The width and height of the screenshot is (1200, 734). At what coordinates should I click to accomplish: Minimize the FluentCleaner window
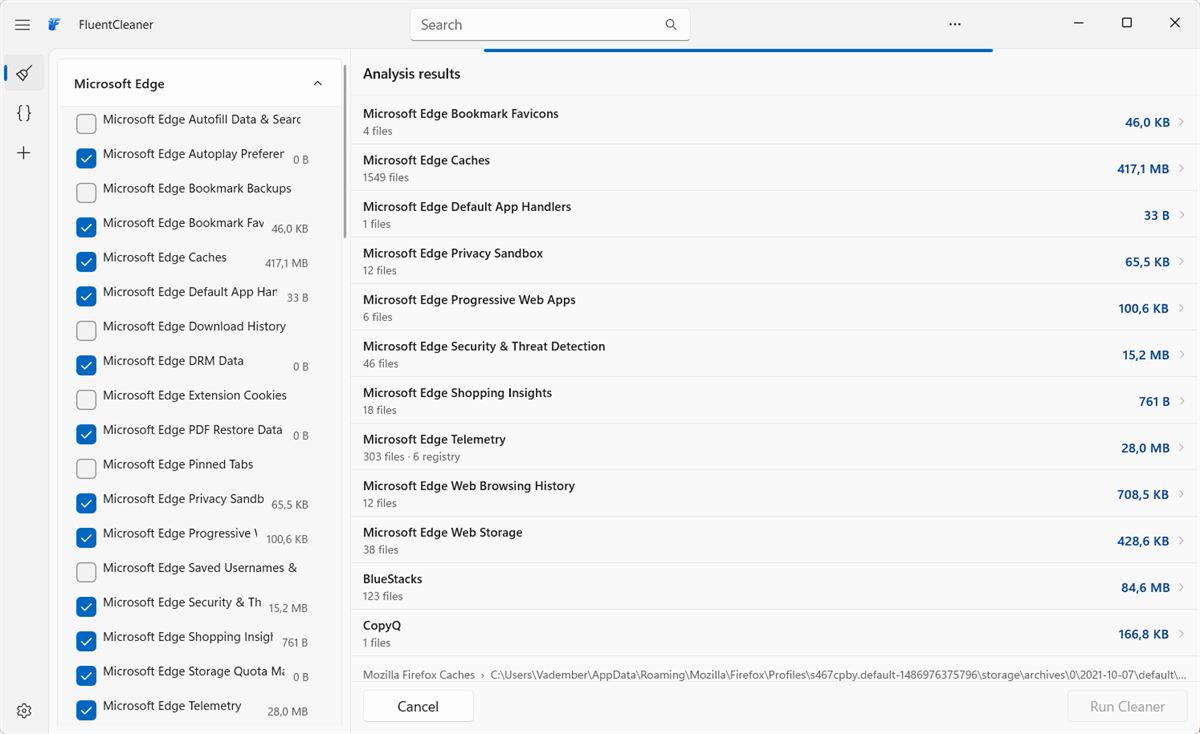tap(1080, 22)
